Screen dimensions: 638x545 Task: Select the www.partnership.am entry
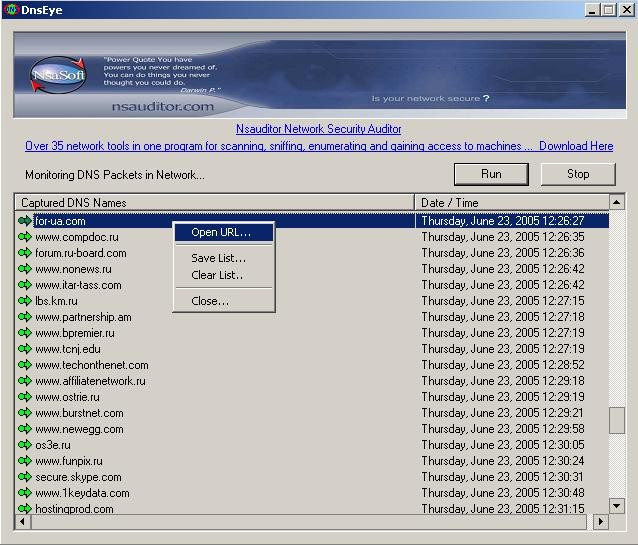coord(83,317)
